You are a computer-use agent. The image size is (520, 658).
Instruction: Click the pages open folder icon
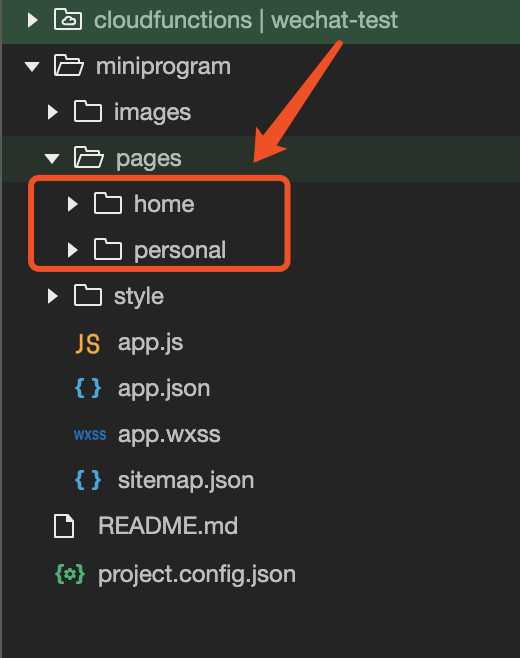[89, 157]
